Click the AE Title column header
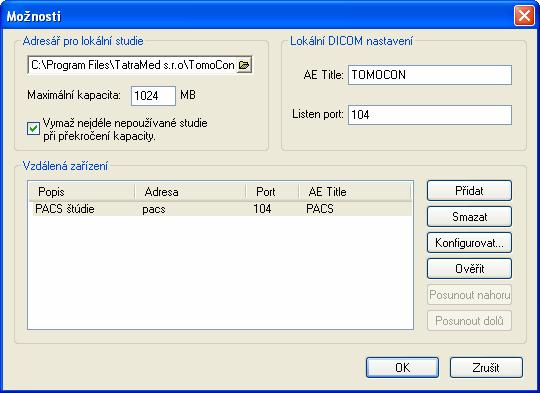The image size is (540, 393). [355, 192]
